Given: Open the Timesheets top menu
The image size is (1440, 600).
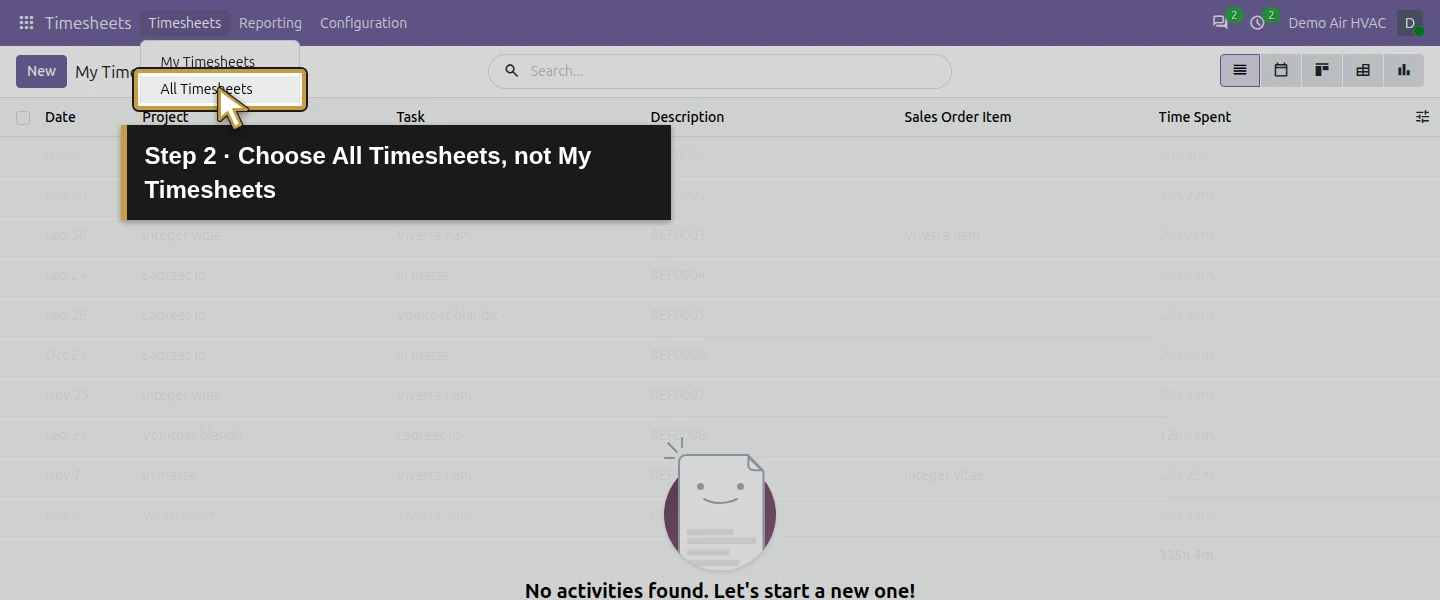Looking at the screenshot, I should (185, 23).
